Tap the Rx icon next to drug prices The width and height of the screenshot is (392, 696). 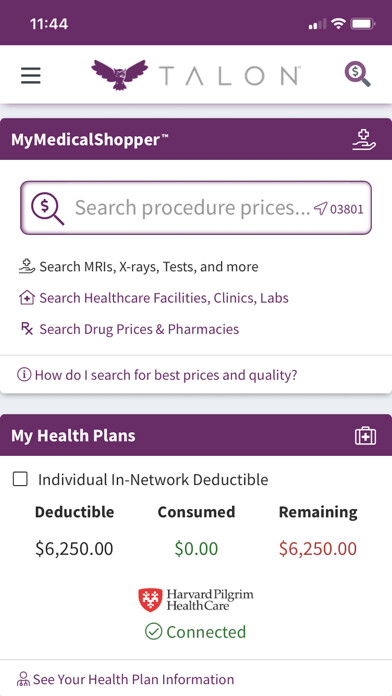pos(27,329)
